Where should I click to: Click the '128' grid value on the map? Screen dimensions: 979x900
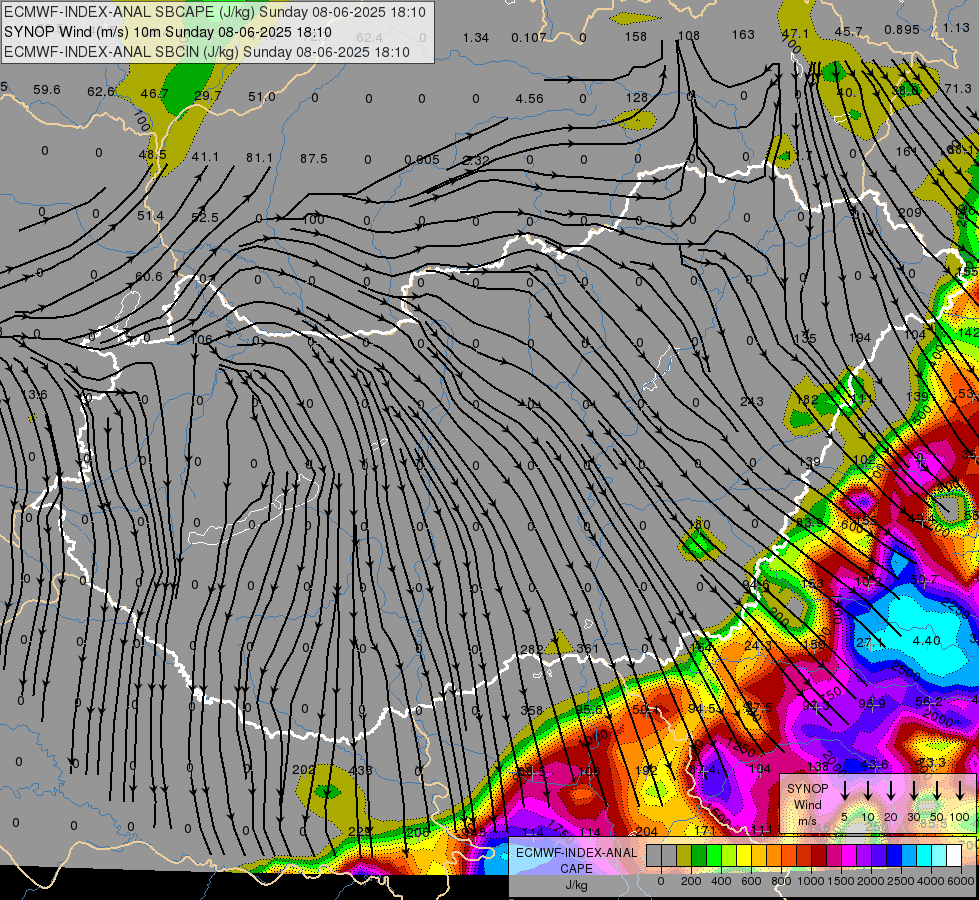[x=636, y=97]
